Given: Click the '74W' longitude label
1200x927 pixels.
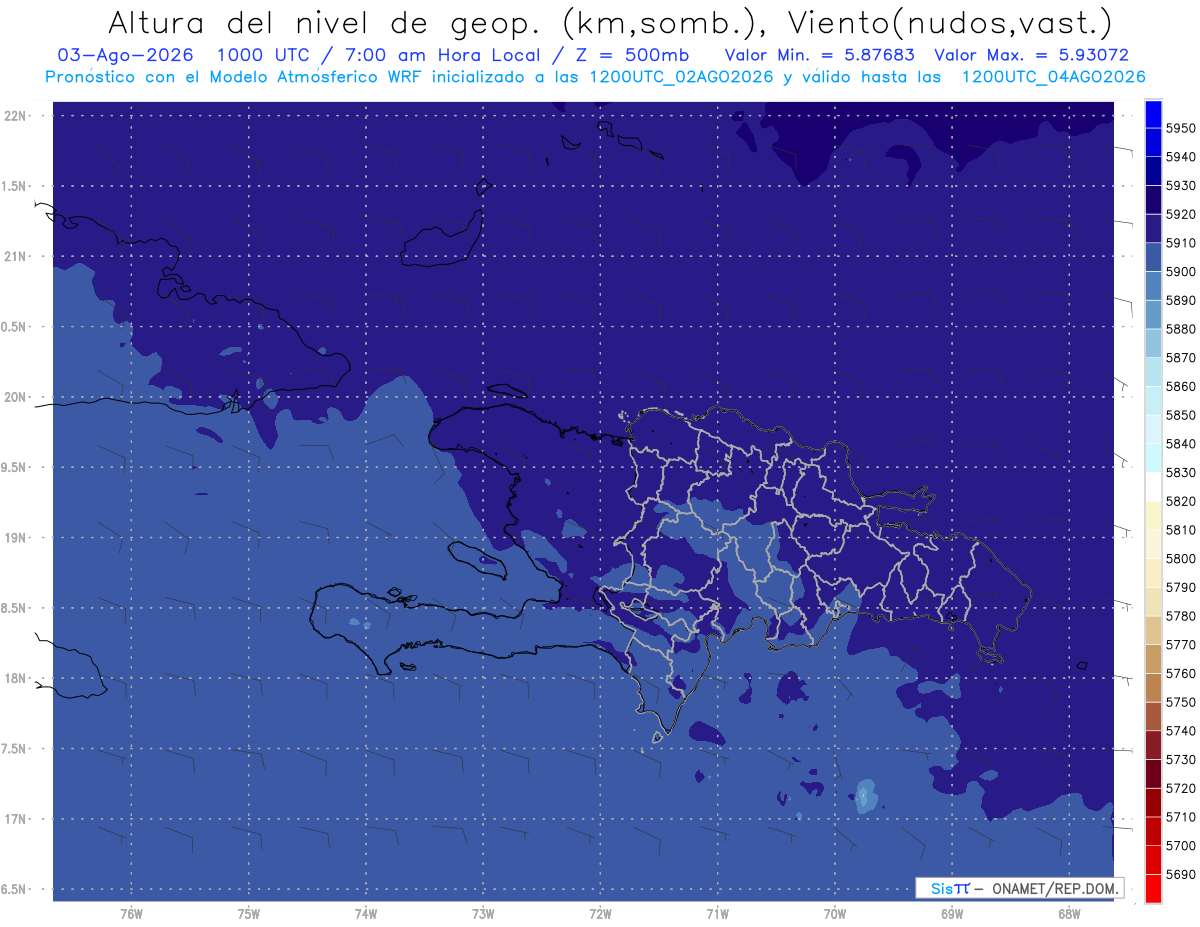Looking at the screenshot, I should pyautogui.click(x=366, y=914).
